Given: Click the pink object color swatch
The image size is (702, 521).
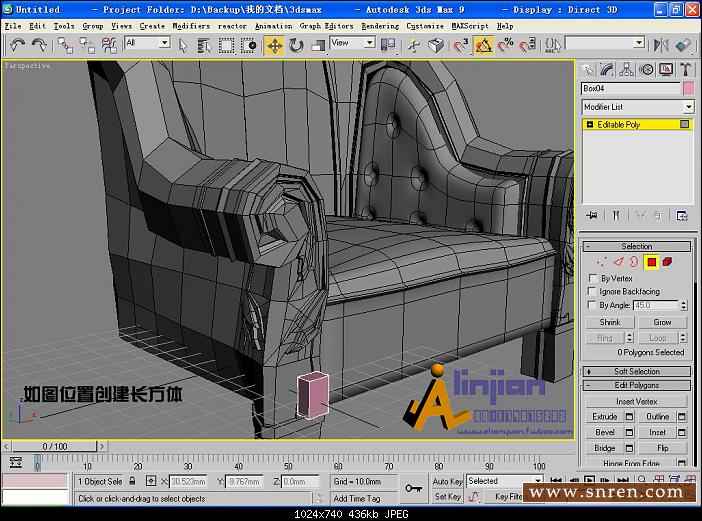Looking at the screenshot, I should click(688, 89).
